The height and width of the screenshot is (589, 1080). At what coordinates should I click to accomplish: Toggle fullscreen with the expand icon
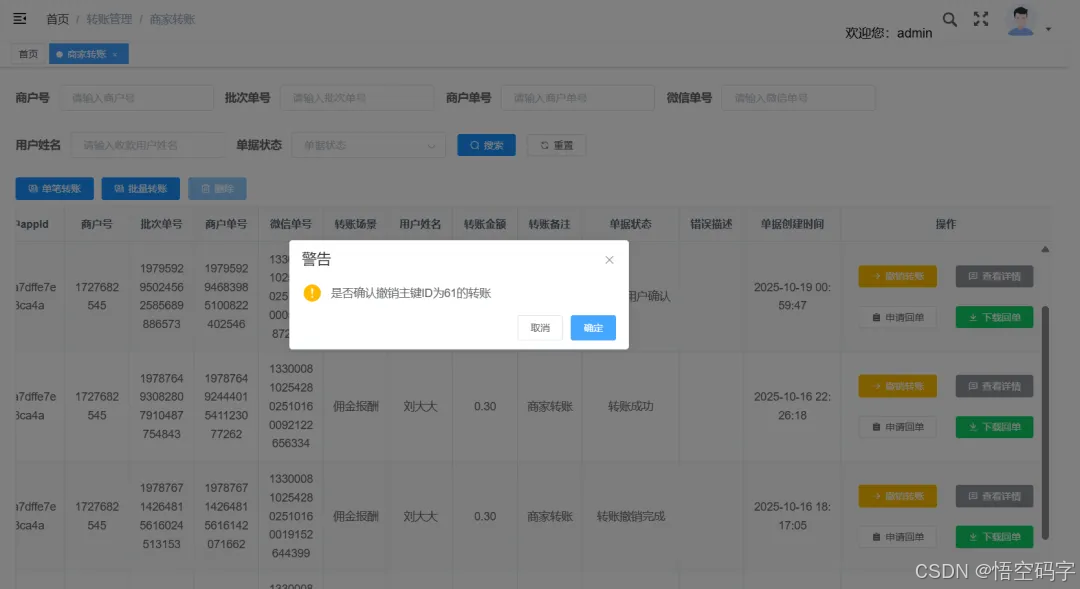pos(981,19)
